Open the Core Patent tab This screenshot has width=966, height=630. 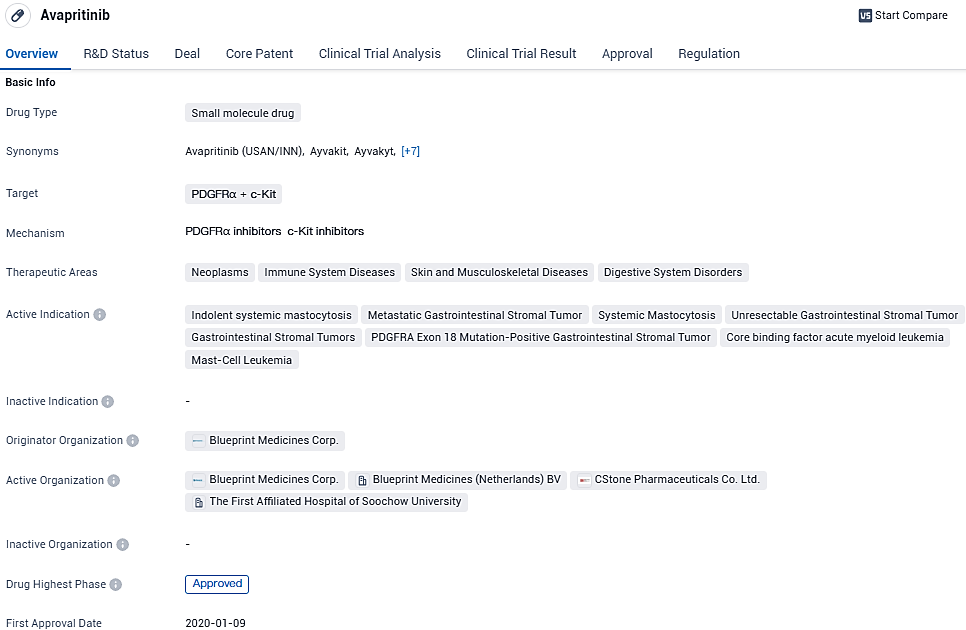point(259,54)
